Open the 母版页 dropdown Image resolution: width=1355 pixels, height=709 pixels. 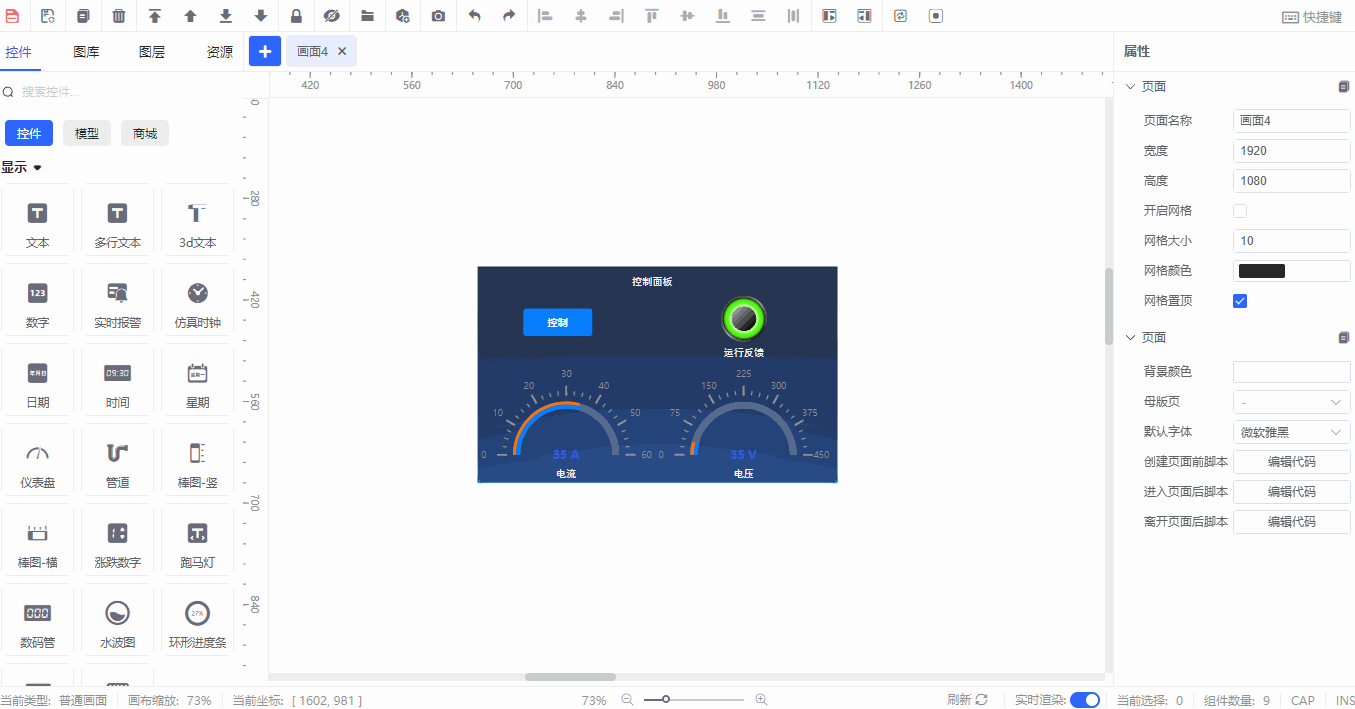tap(1291, 402)
